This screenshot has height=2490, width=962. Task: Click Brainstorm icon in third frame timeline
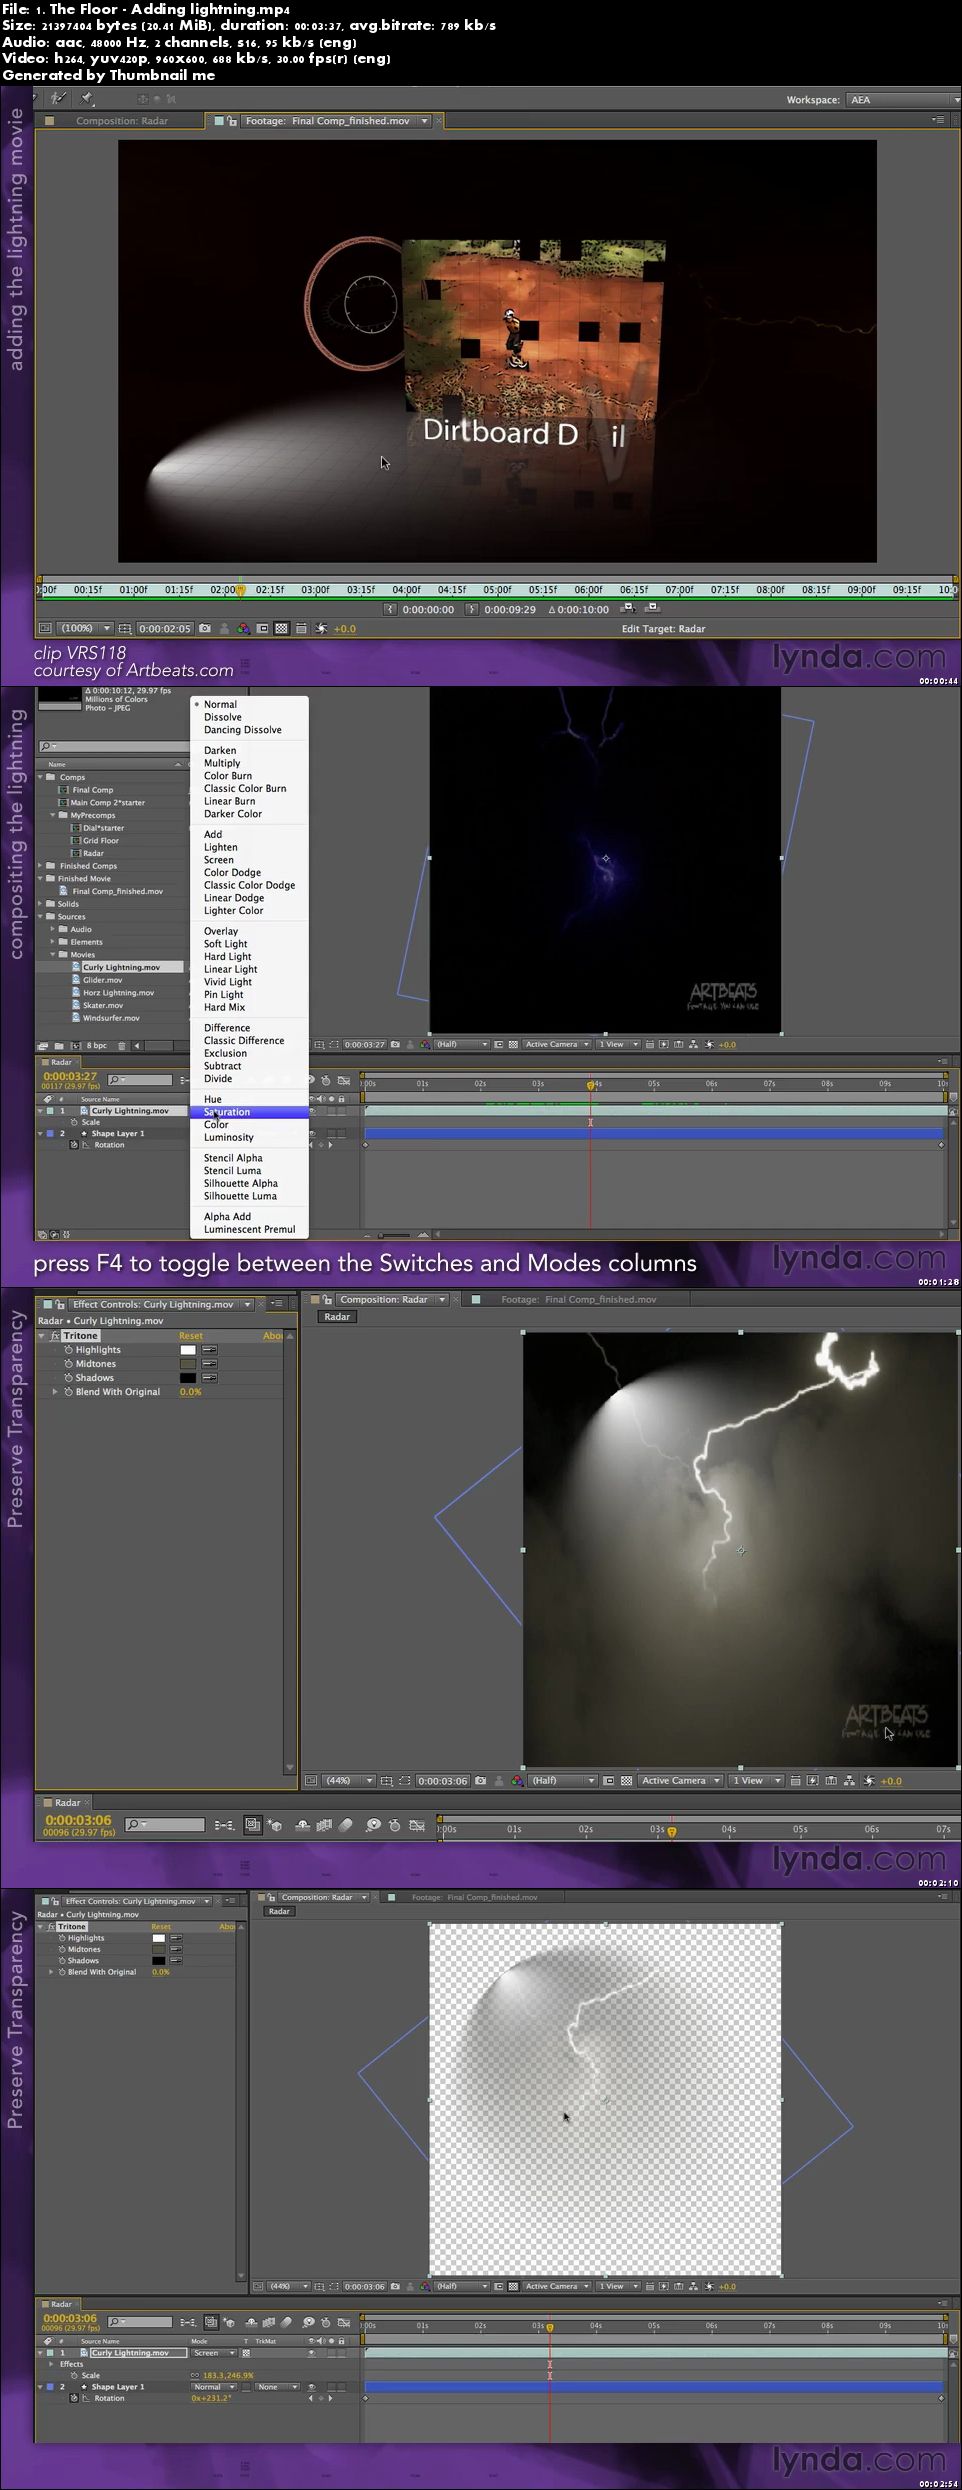pos(373,1825)
